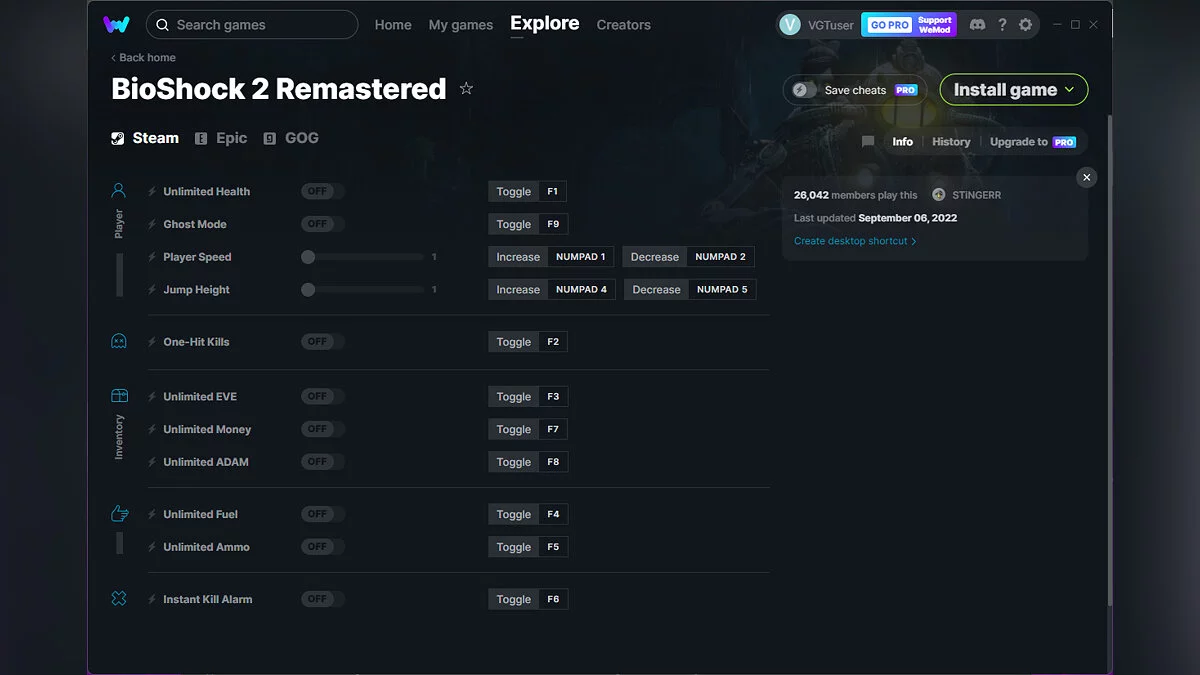Click the Epic platform logo icon
Image resolution: width=1200 pixels, height=675 pixels.
pyautogui.click(x=201, y=139)
